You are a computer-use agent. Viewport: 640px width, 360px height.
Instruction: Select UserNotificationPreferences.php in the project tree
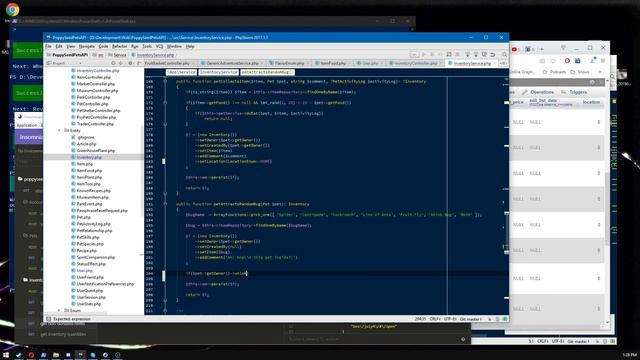tap(105, 284)
